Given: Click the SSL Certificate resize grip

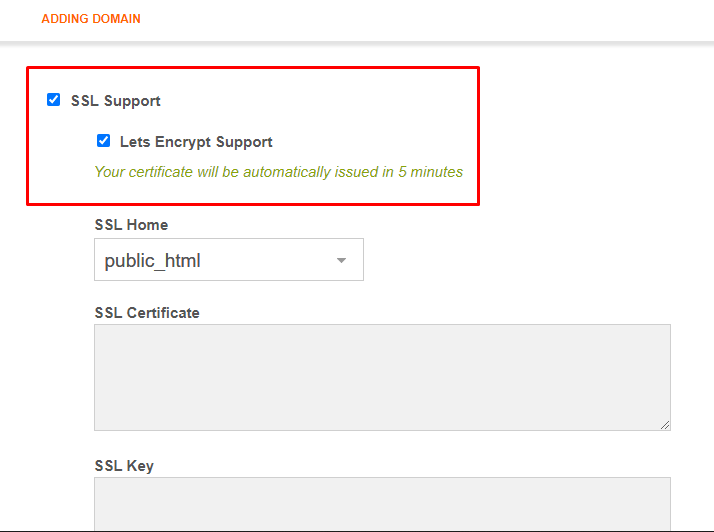Looking at the screenshot, I should (x=665, y=425).
